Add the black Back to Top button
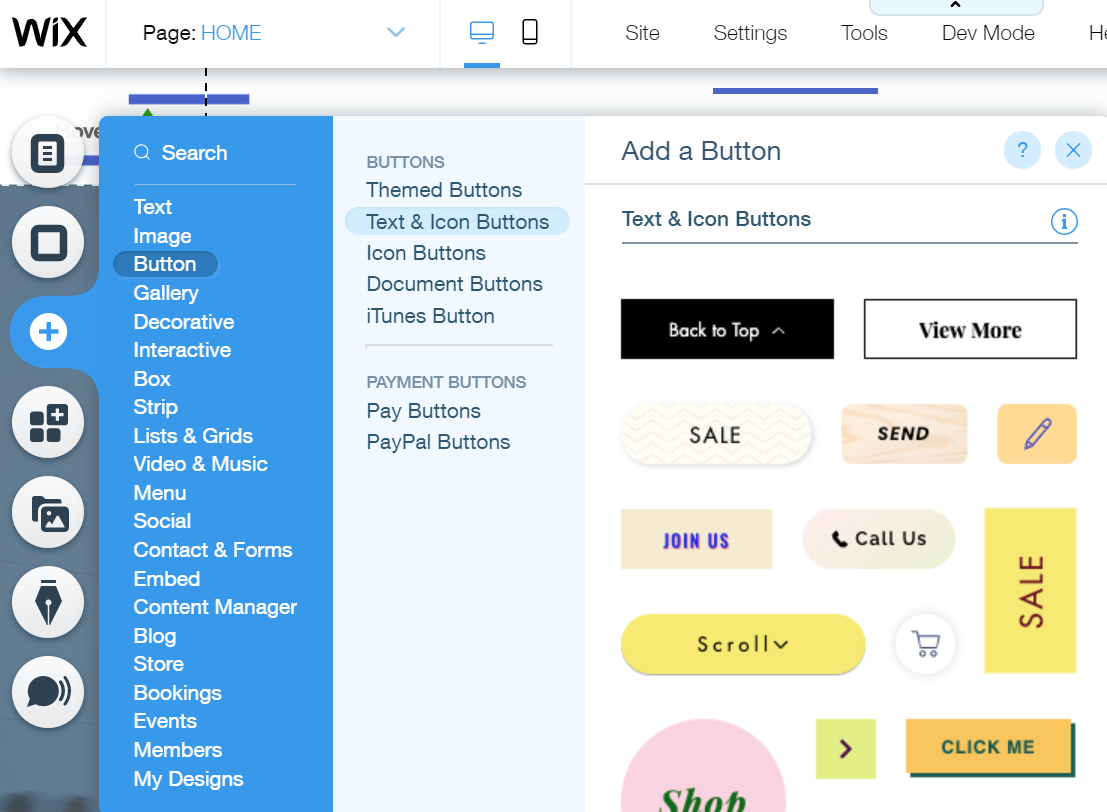The height and width of the screenshot is (812, 1107). tap(727, 329)
